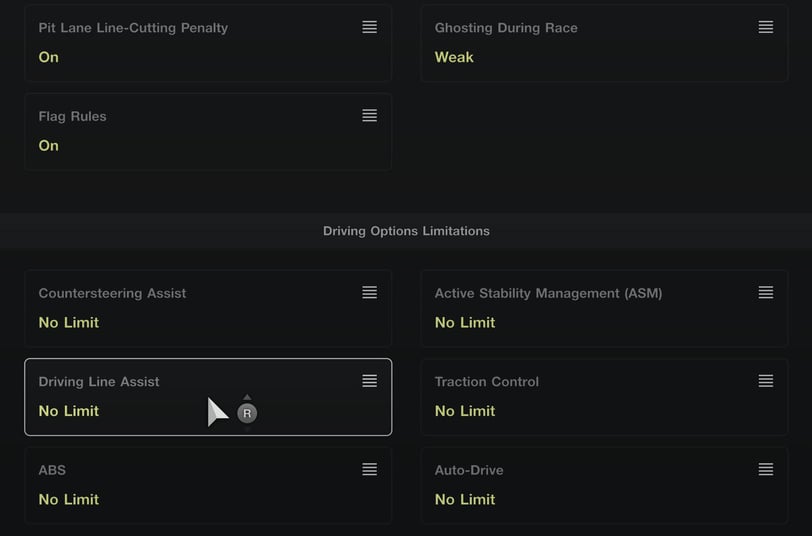This screenshot has width=812, height=536.
Task: Open Traction Control No Limit options
Action: 465,411
